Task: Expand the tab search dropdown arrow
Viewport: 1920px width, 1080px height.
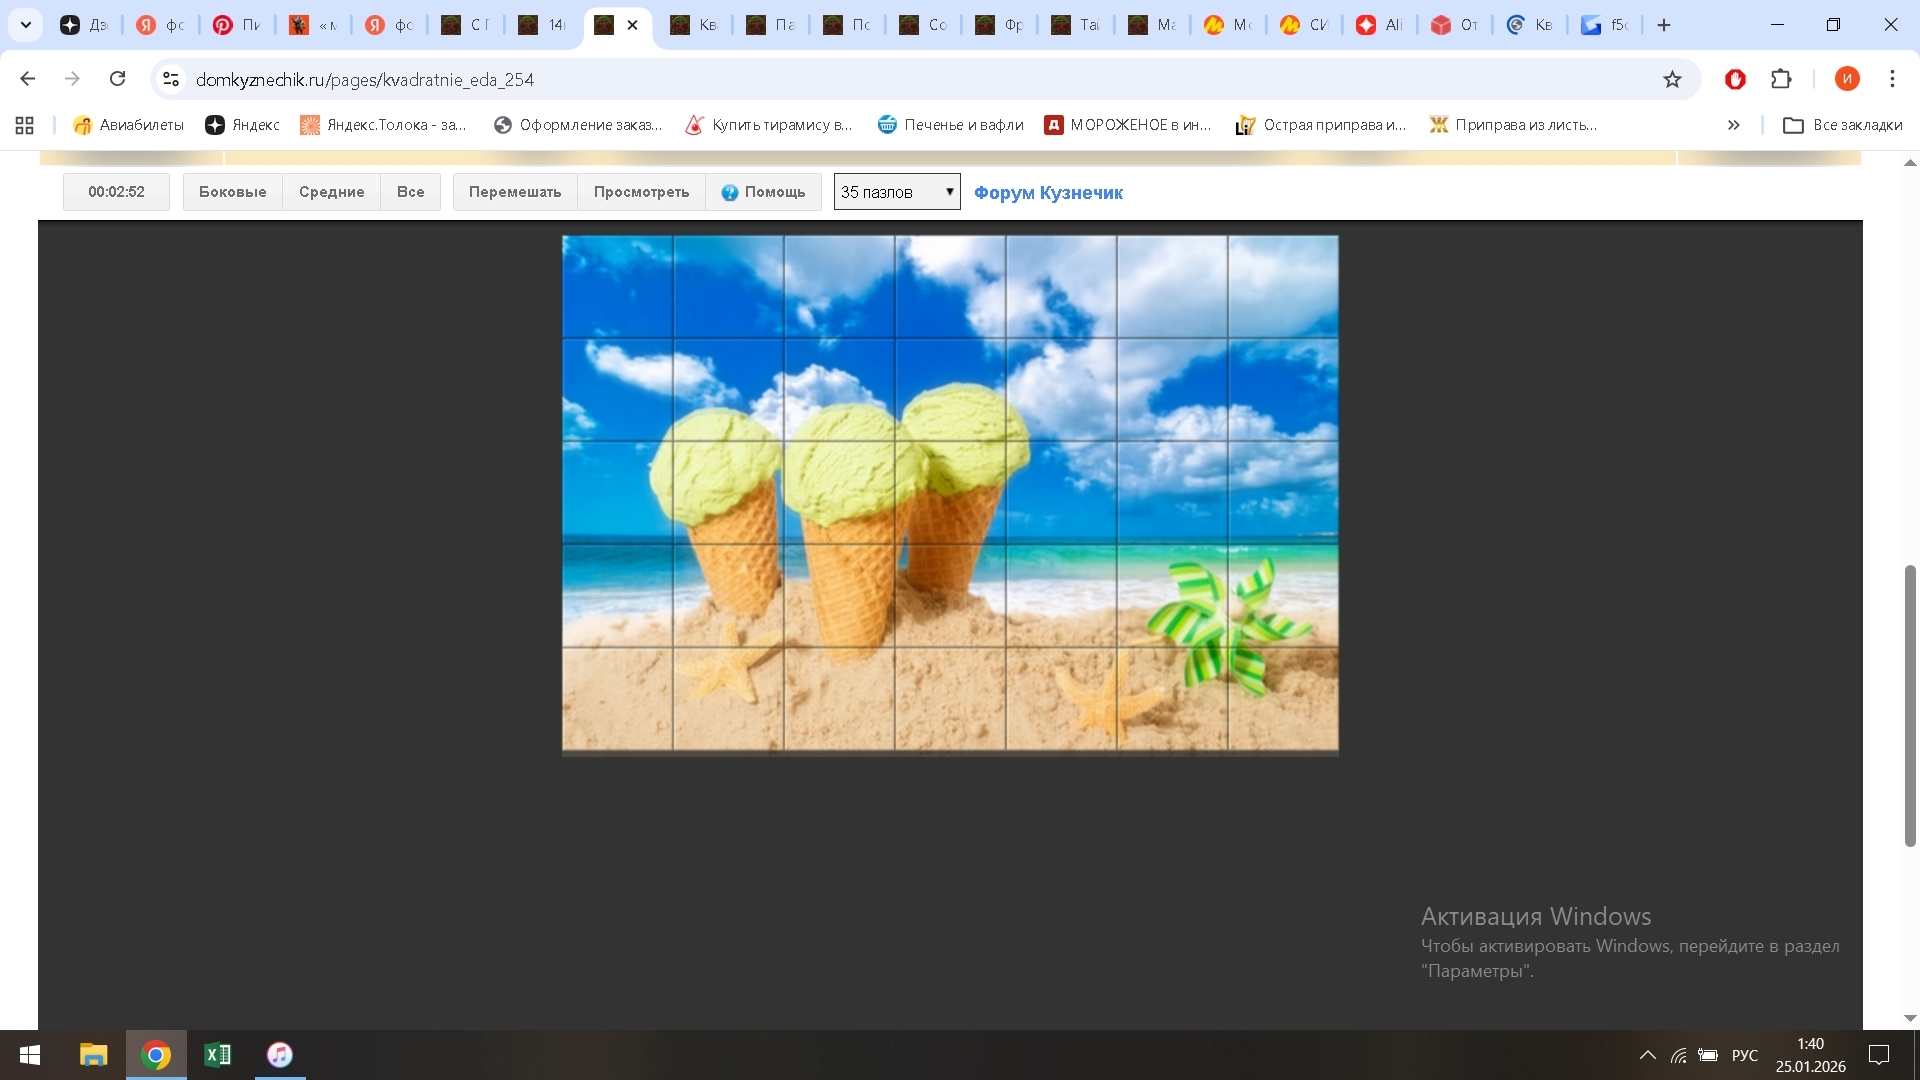Action: click(26, 25)
